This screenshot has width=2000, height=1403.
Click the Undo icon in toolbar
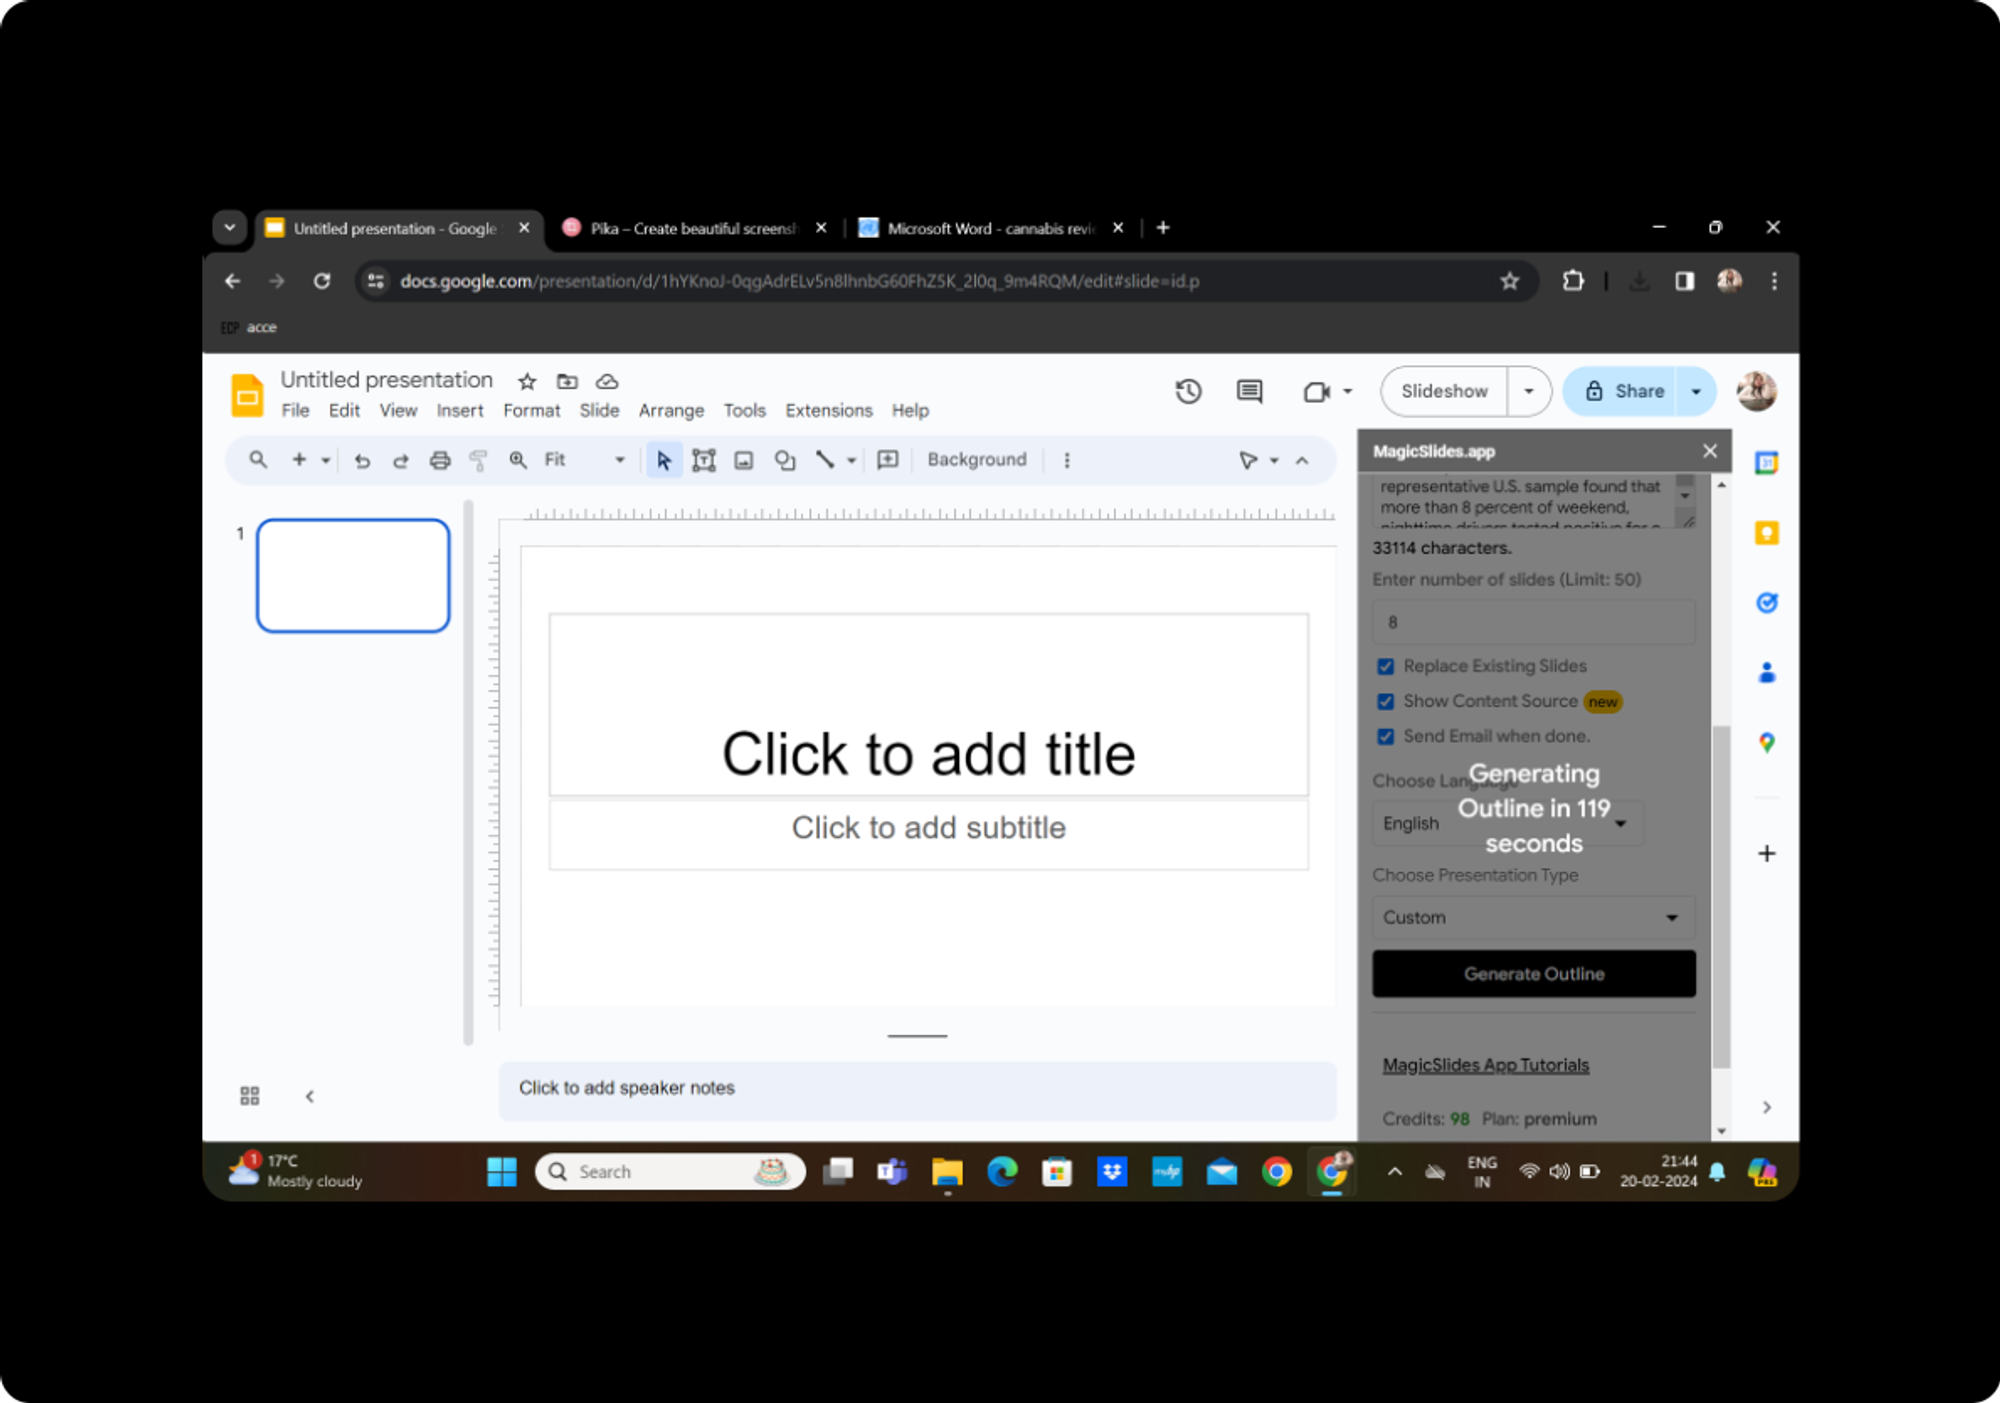pyautogui.click(x=362, y=459)
